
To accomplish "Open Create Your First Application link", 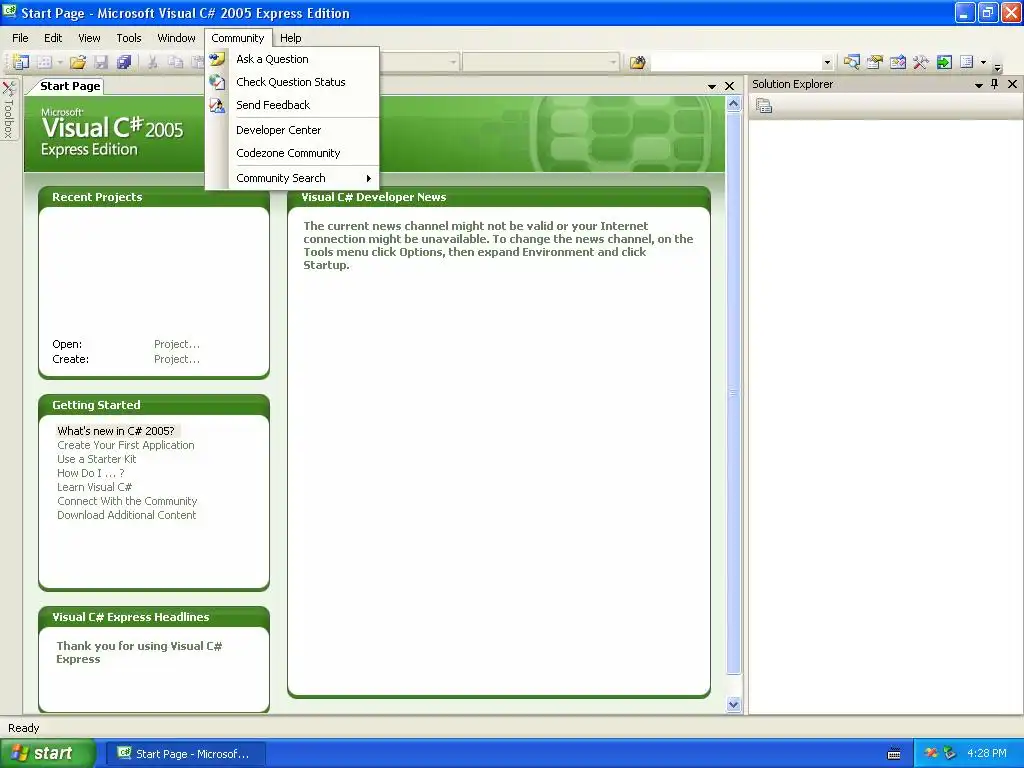I will pyautogui.click(x=126, y=445).
